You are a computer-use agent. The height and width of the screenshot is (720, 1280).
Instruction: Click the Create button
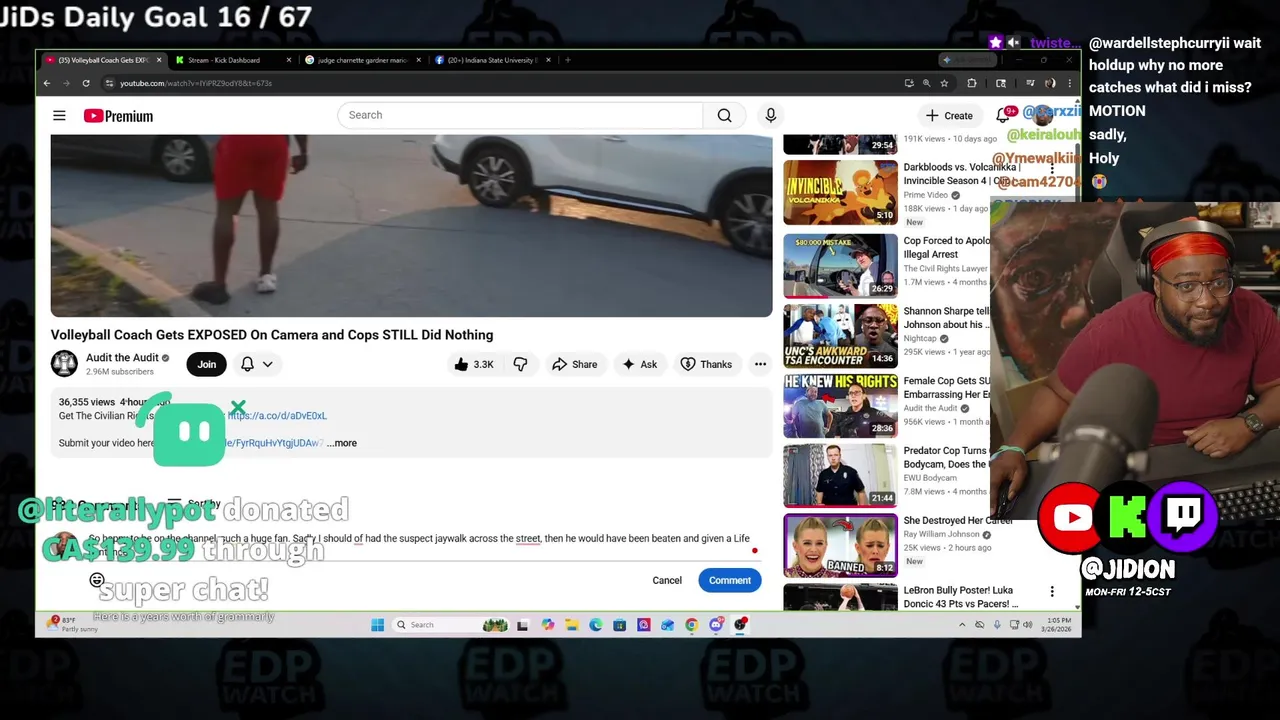pos(949,115)
